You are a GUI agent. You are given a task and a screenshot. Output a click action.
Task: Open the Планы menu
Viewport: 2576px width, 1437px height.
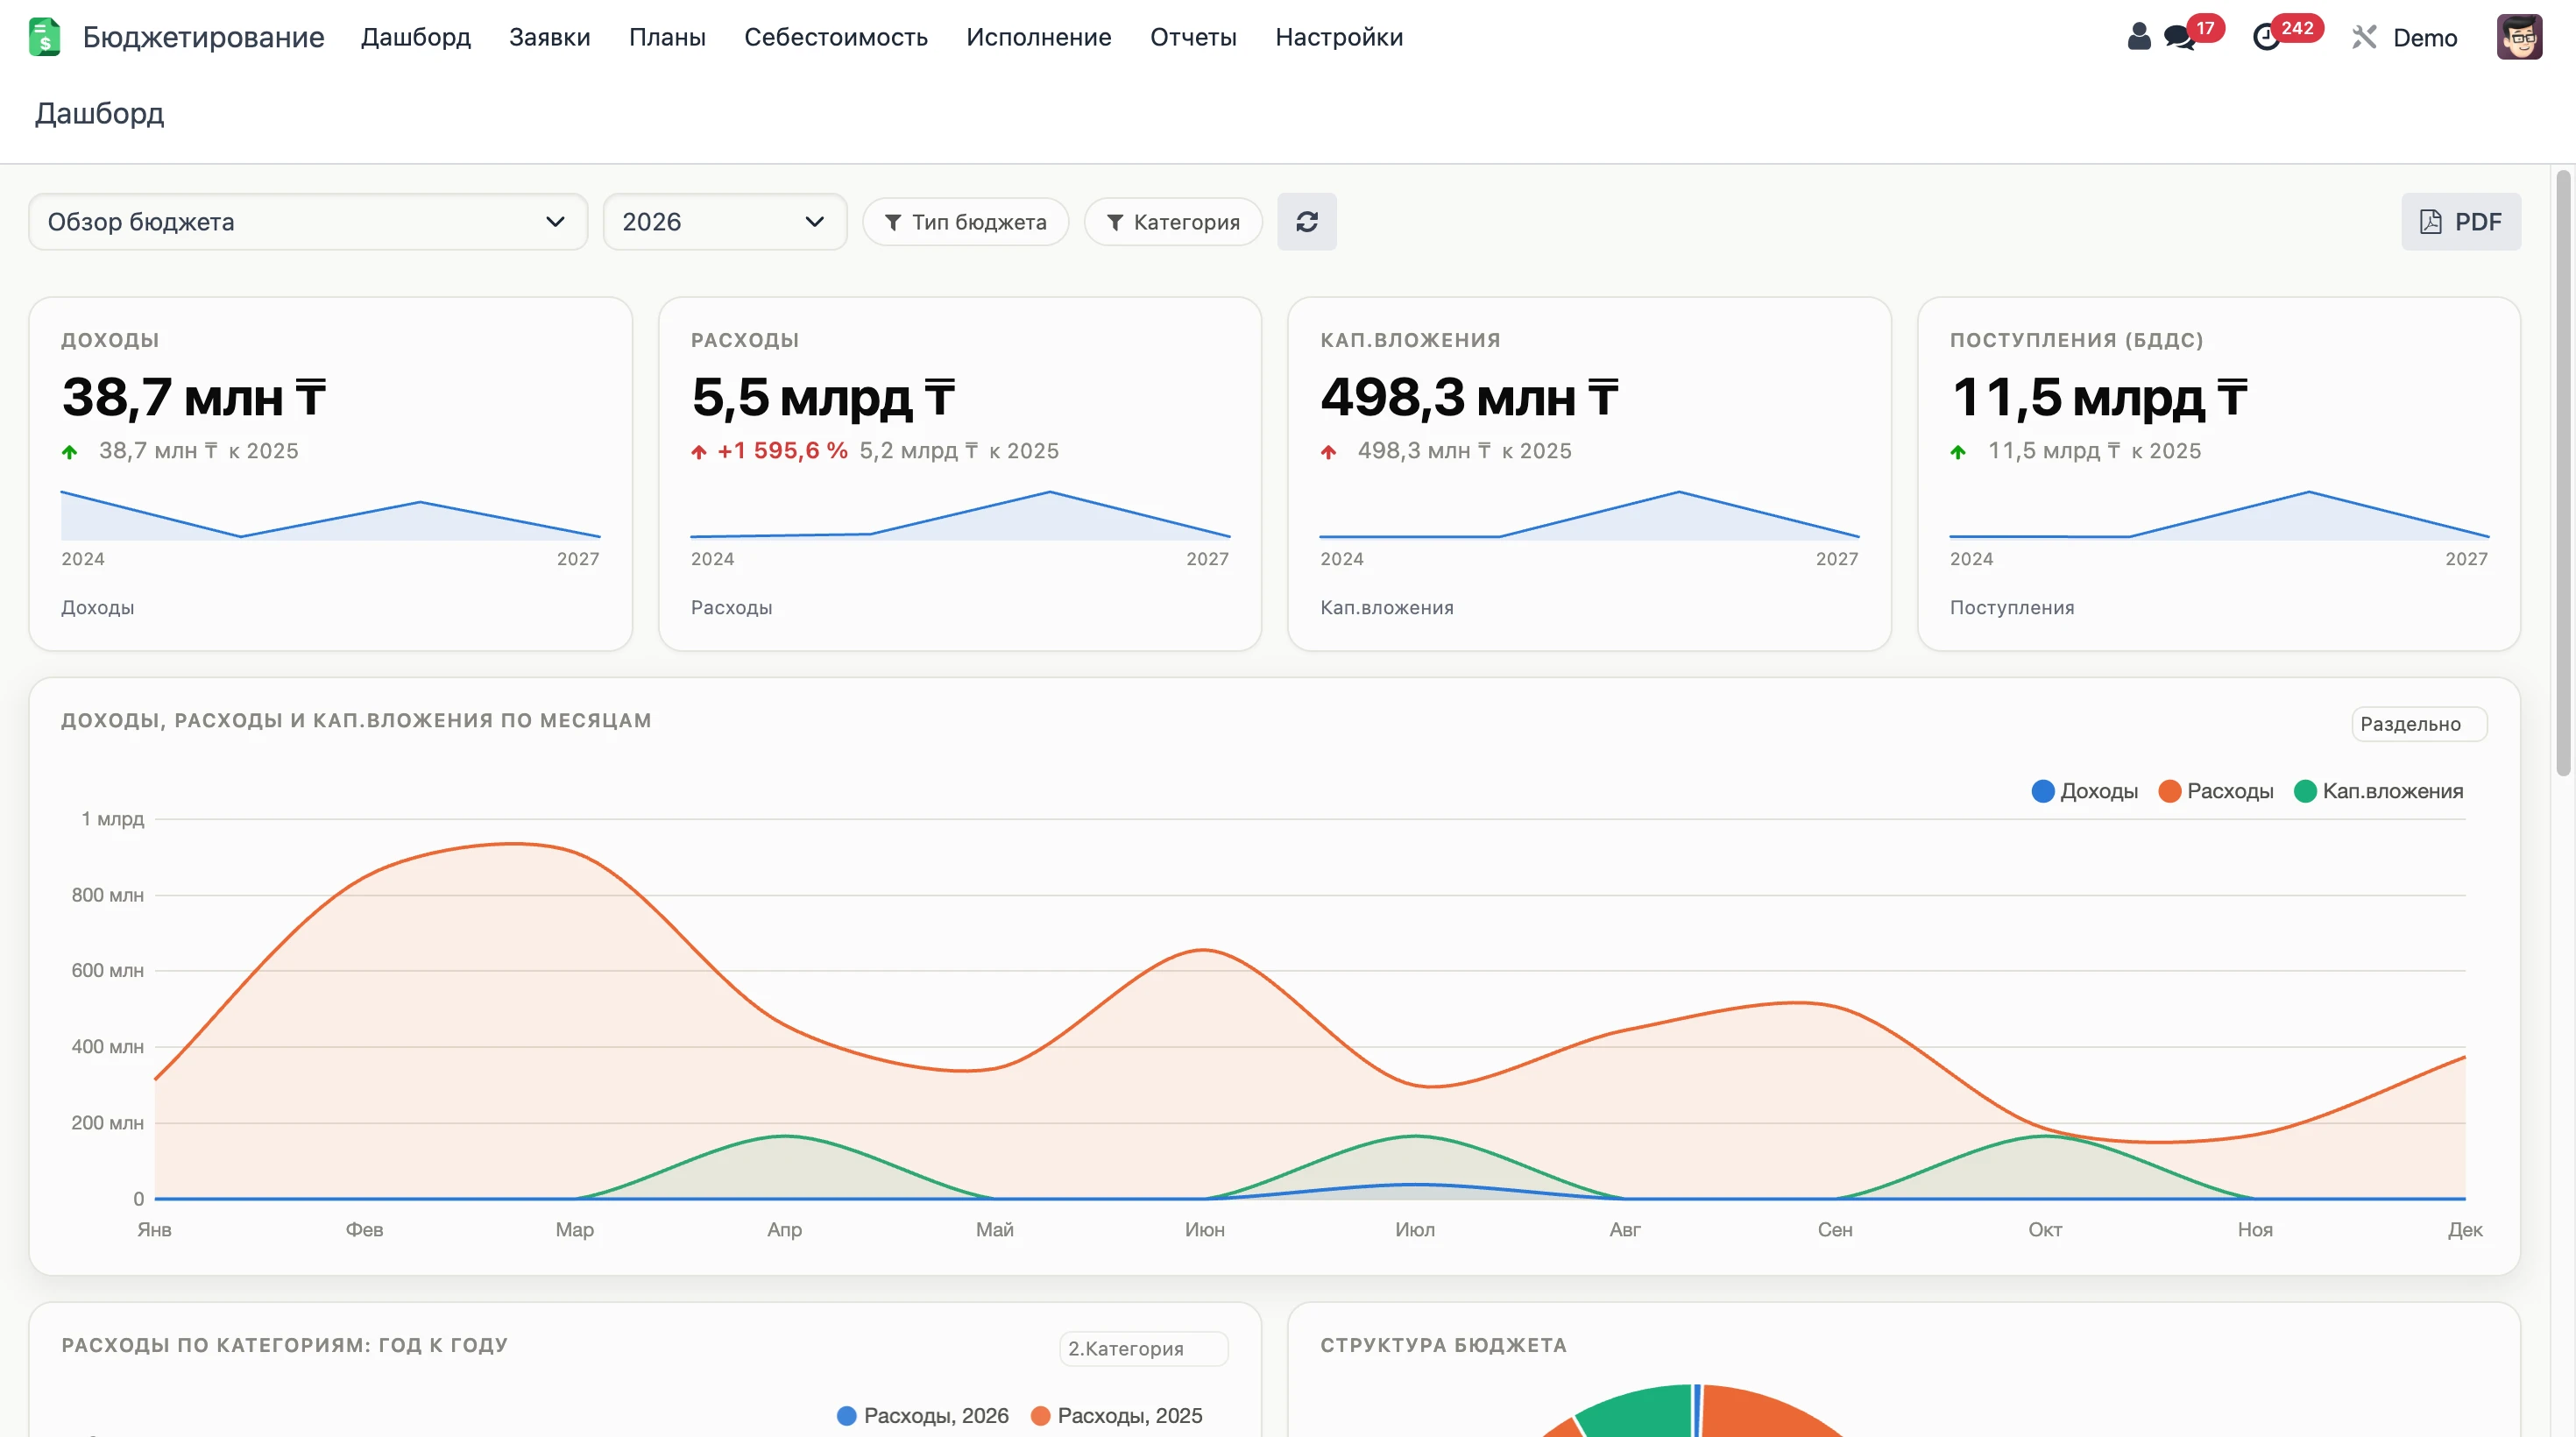coord(667,37)
